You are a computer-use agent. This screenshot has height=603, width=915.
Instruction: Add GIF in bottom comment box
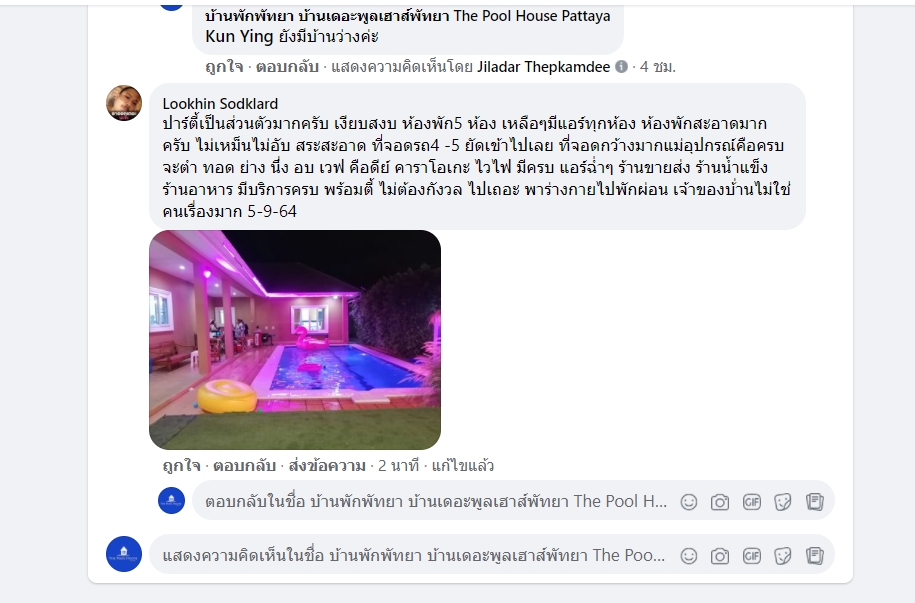752,556
